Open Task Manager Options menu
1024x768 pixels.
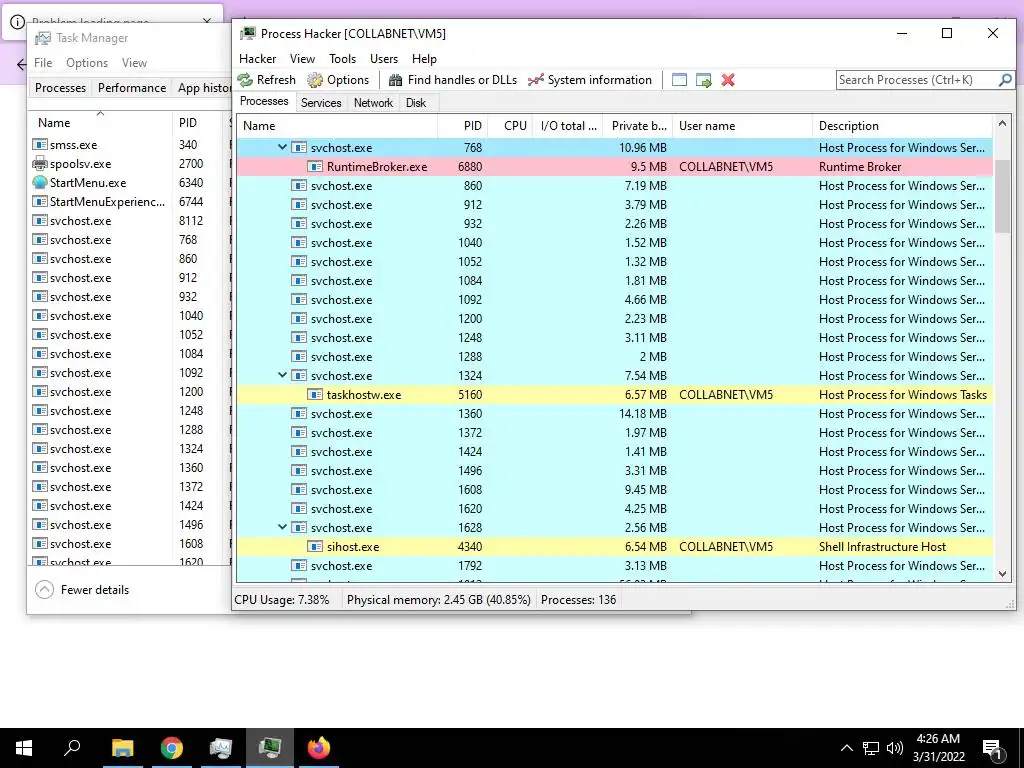(87, 63)
